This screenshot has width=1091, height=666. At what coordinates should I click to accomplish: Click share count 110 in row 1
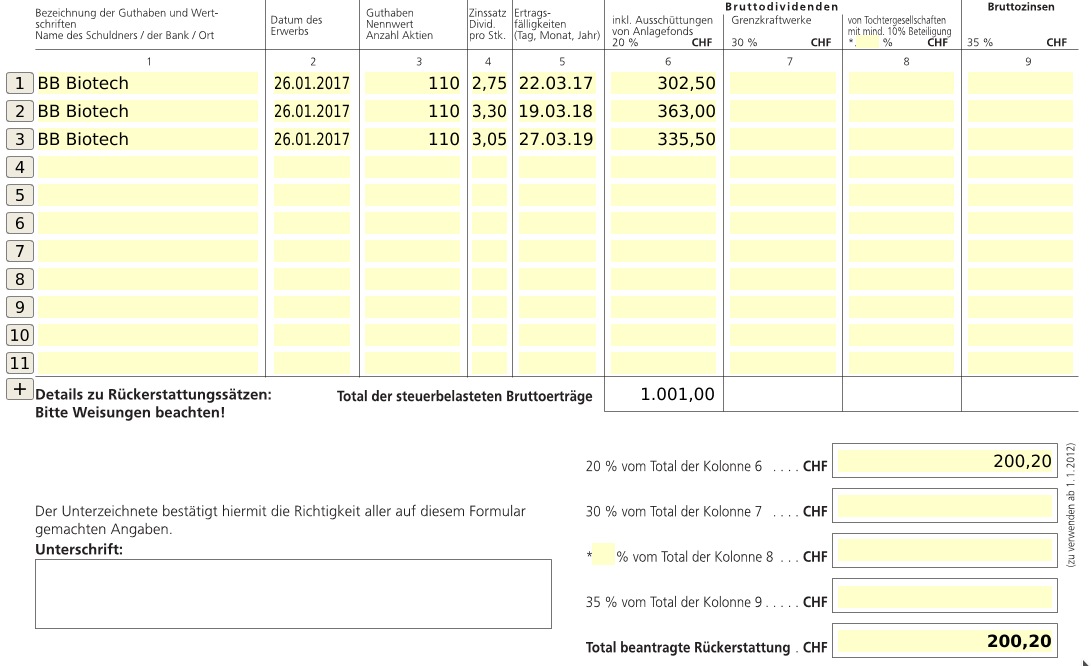413,84
